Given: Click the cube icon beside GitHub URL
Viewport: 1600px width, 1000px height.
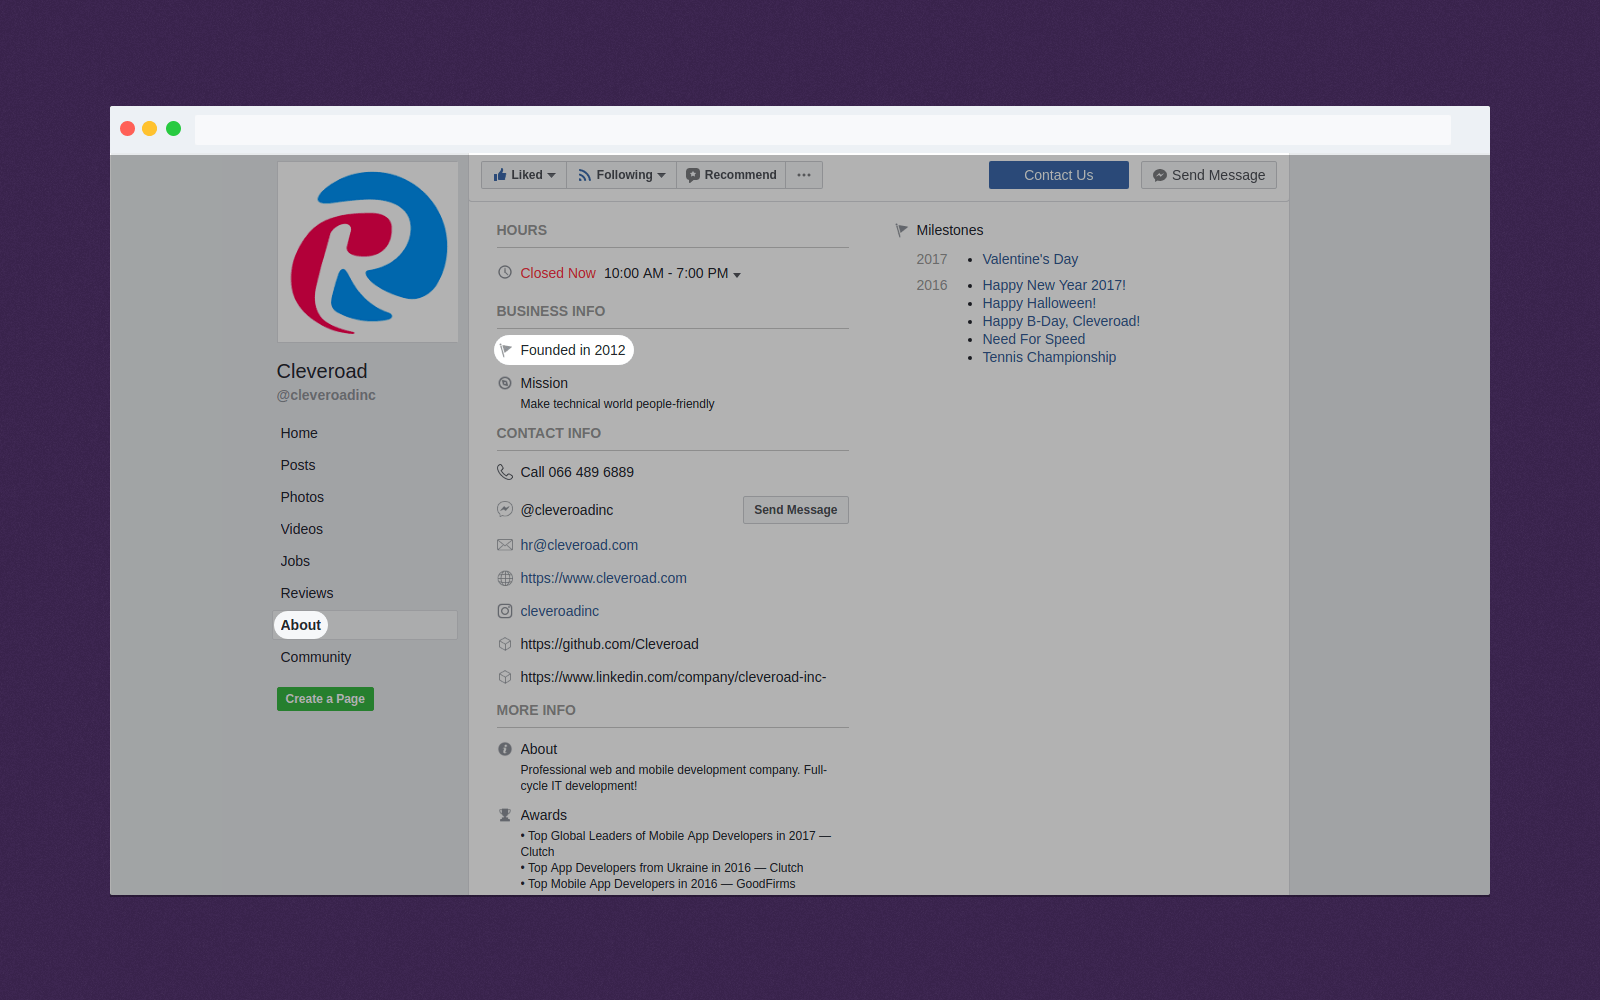Looking at the screenshot, I should point(505,644).
